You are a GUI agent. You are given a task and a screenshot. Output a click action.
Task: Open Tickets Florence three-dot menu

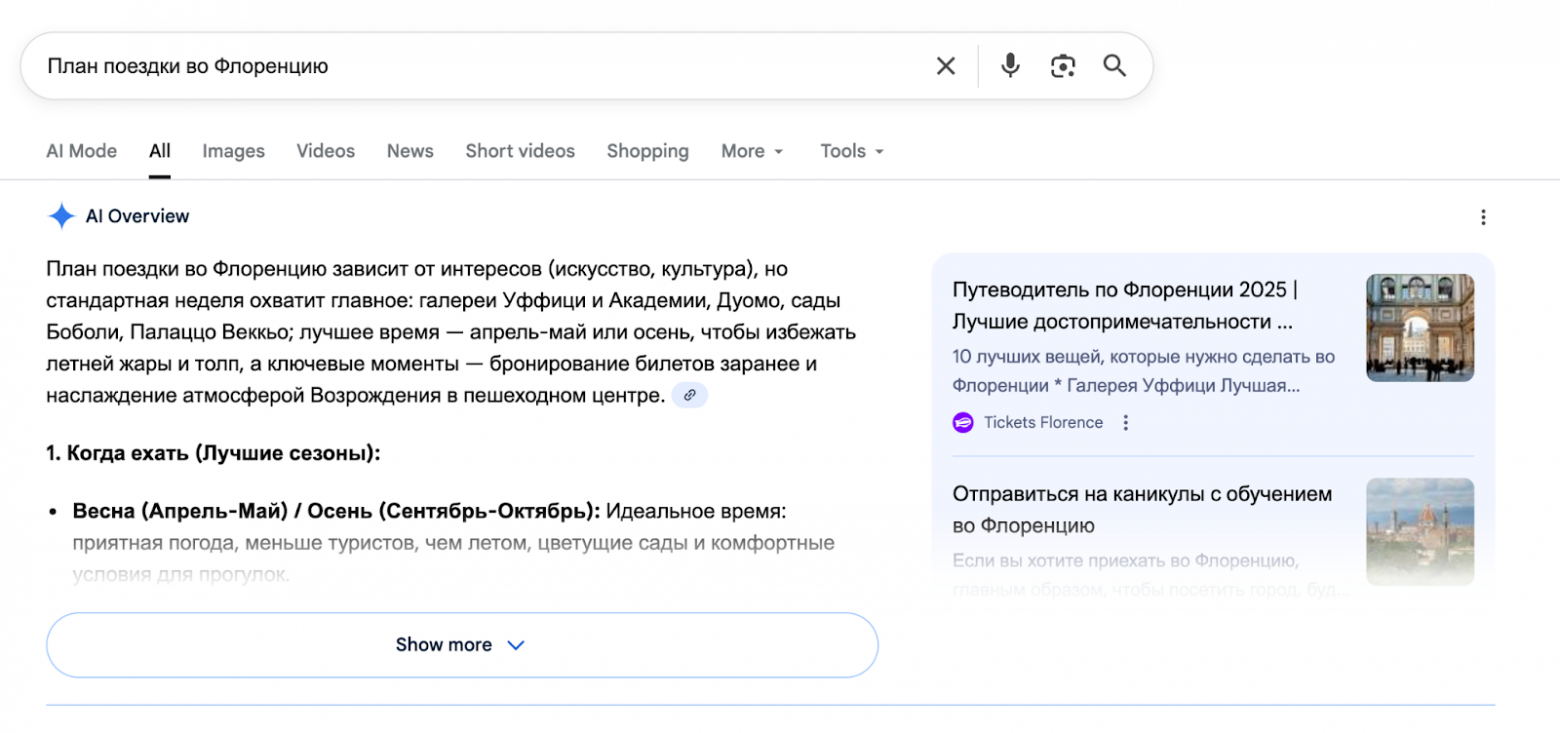(1125, 422)
